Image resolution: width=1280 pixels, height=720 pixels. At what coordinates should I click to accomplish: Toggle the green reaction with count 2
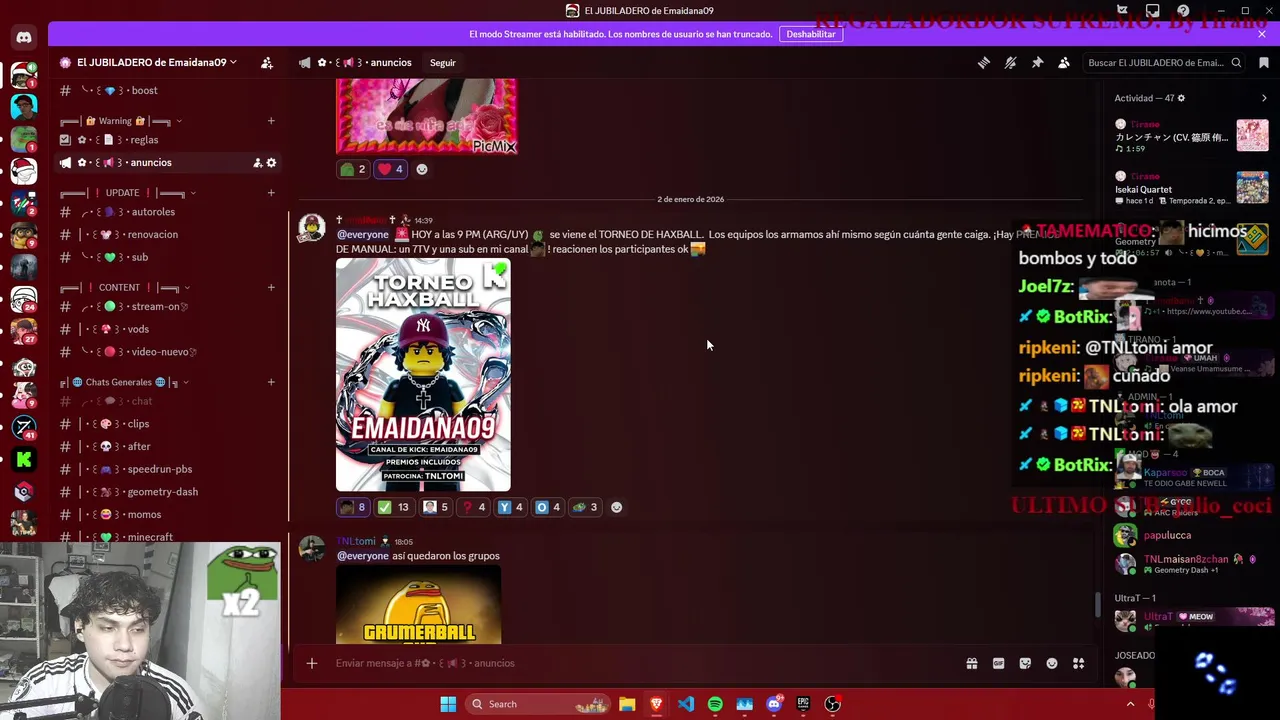click(x=353, y=169)
